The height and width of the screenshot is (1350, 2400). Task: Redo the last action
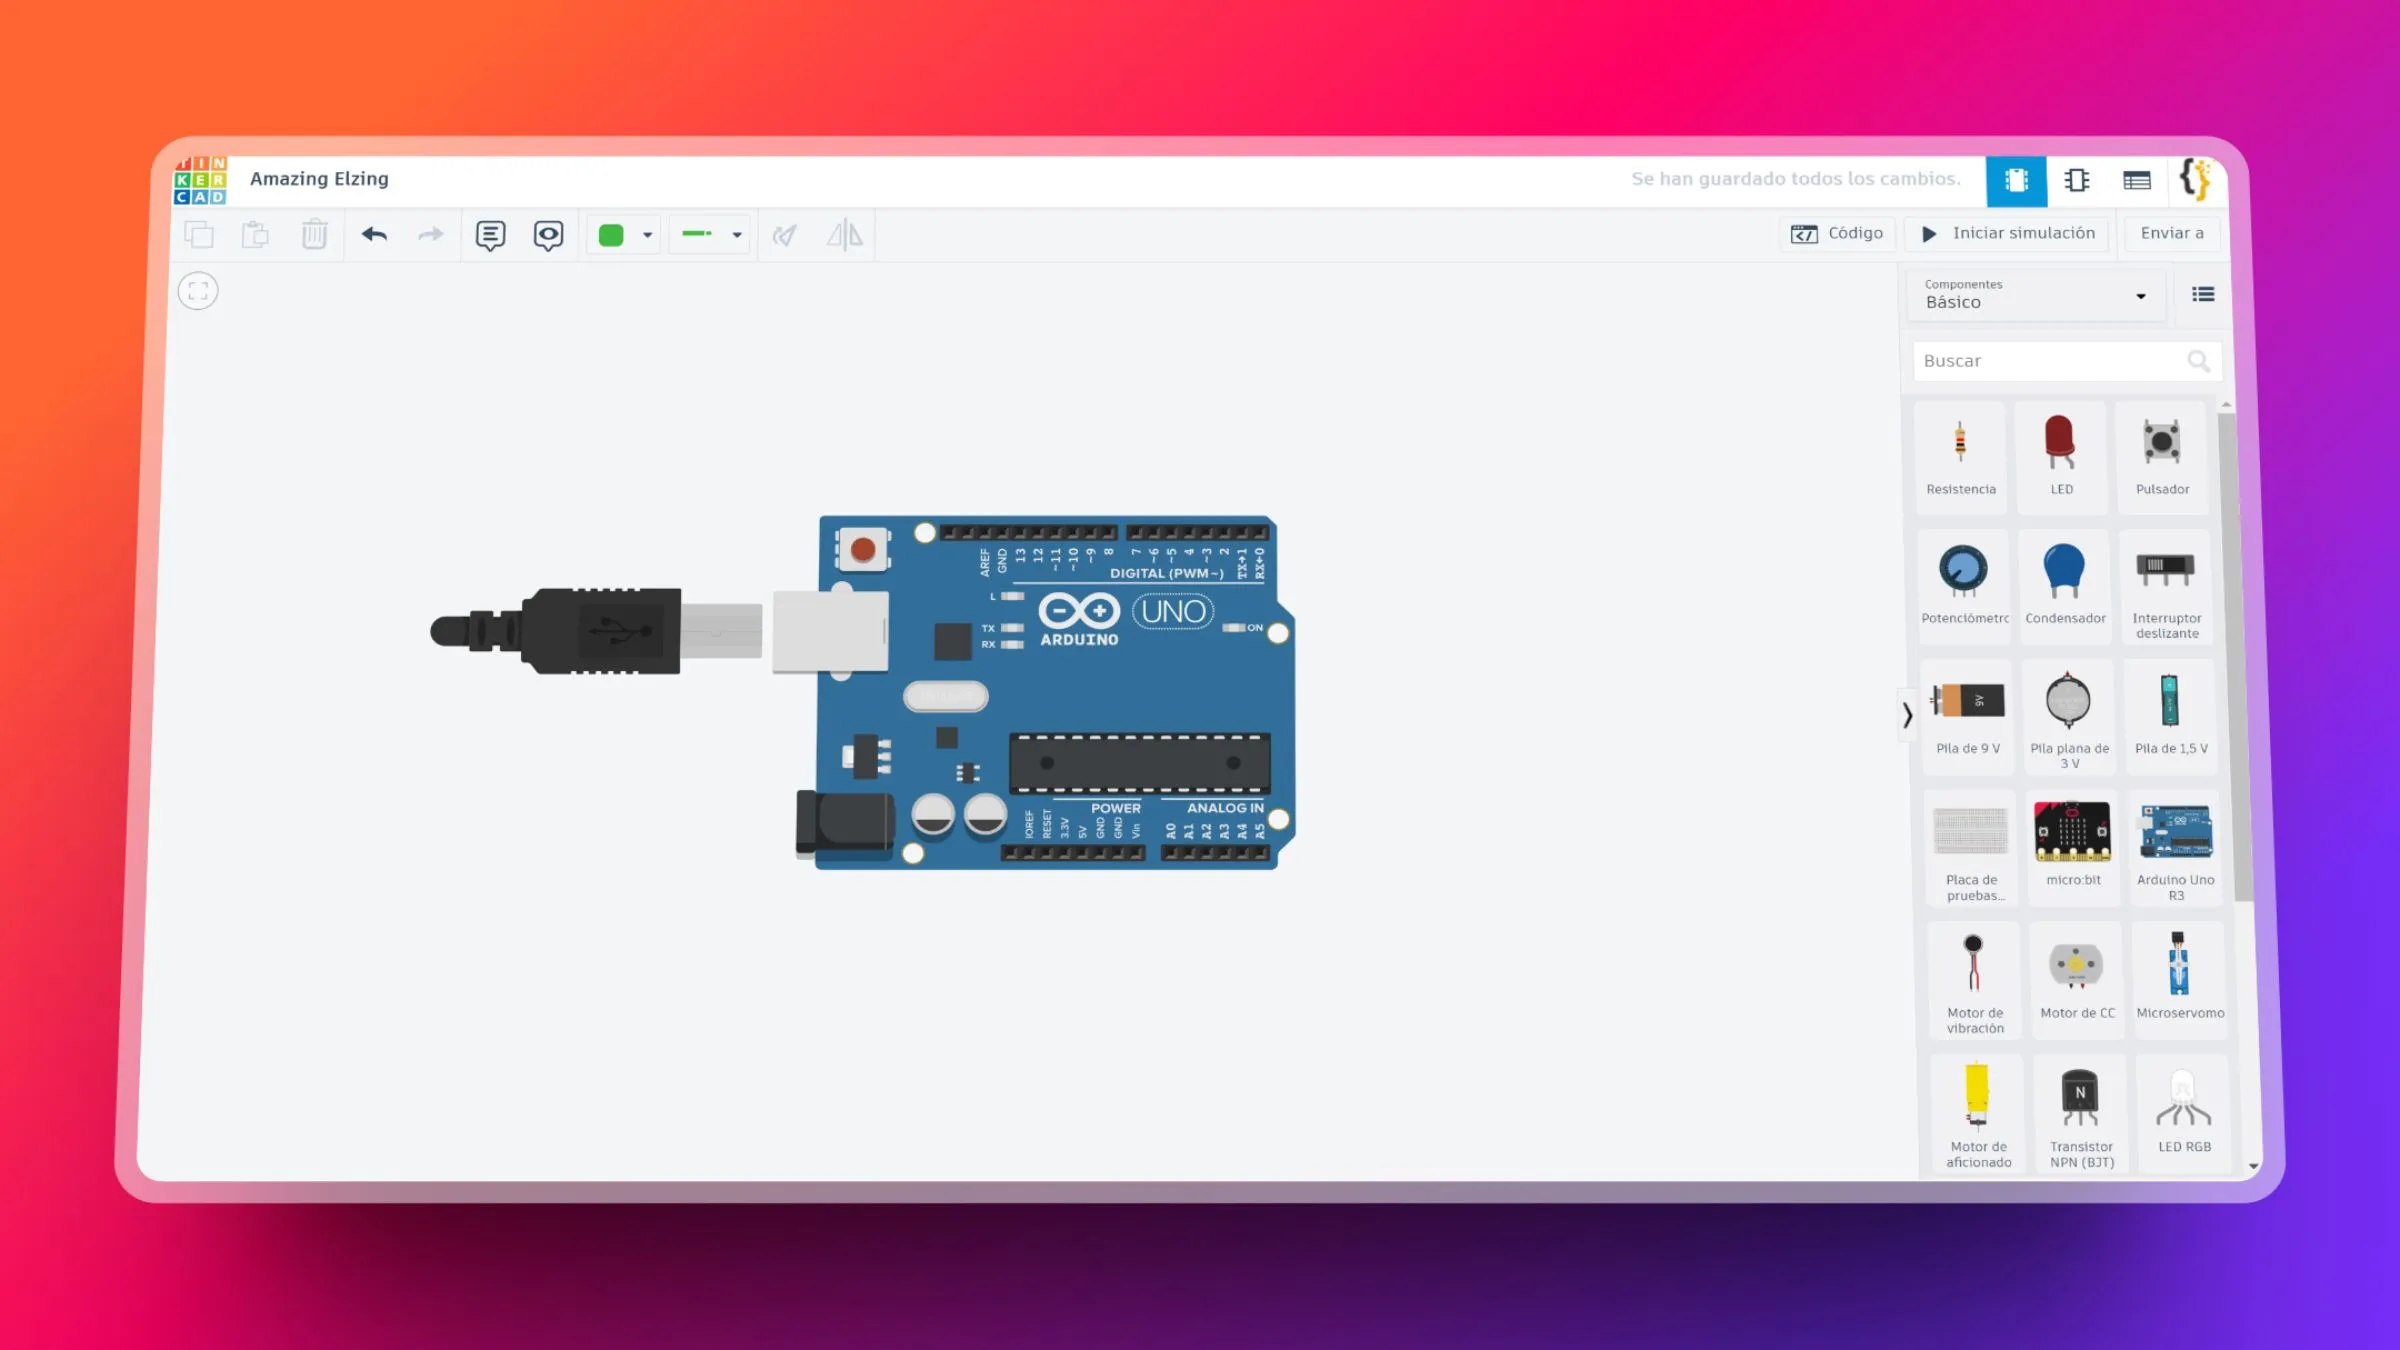[431, 234]
